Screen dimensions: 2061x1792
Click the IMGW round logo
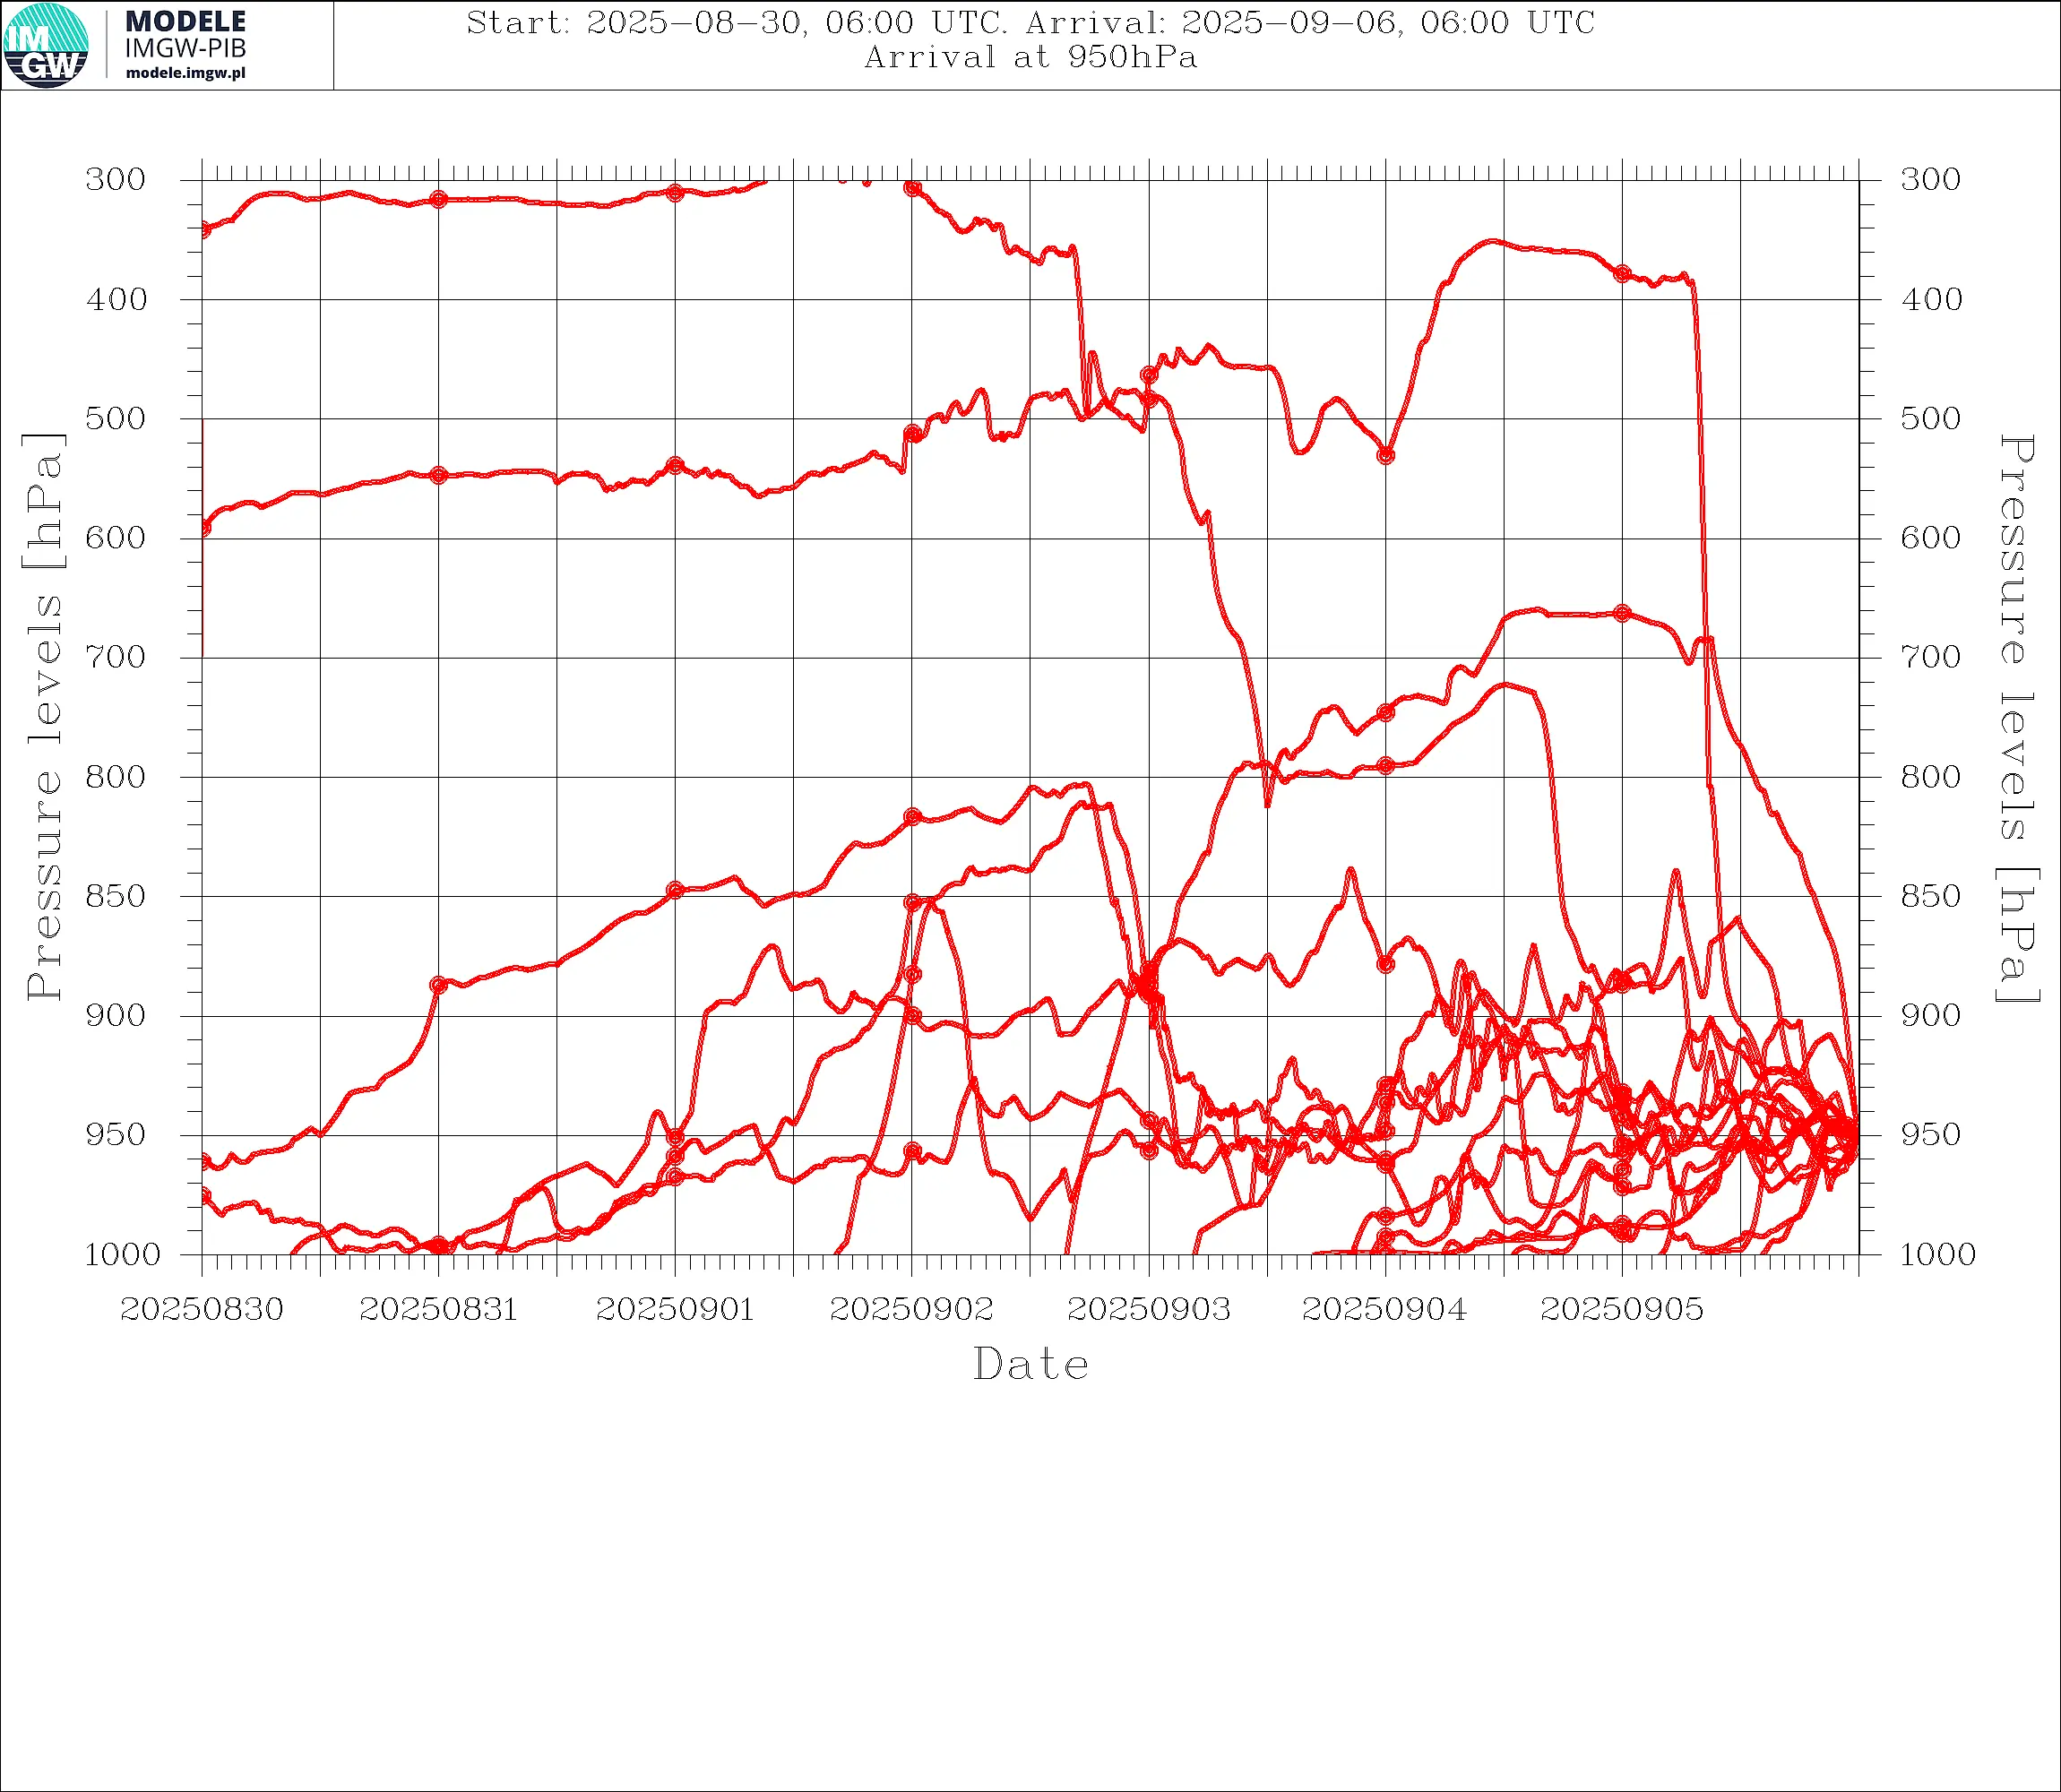click(x=46, y=45)
